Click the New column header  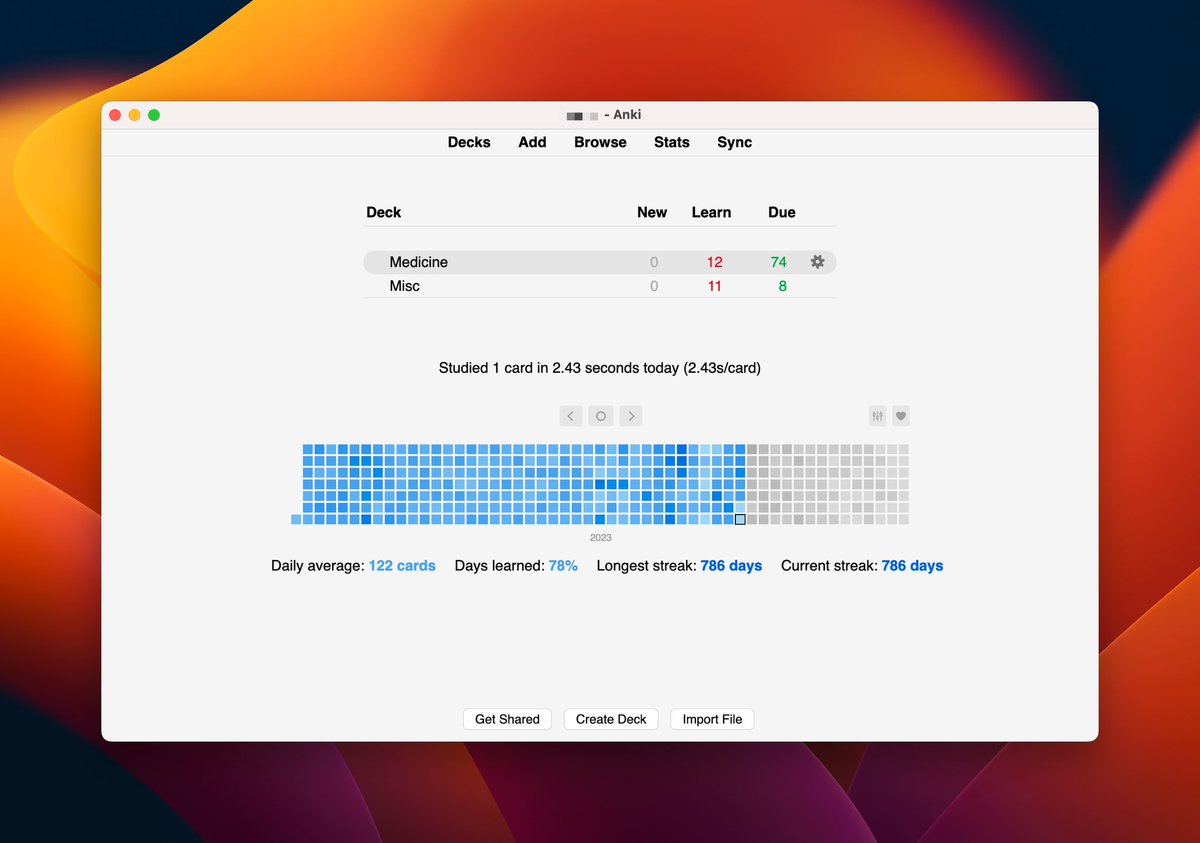click(x=652, y=212)
